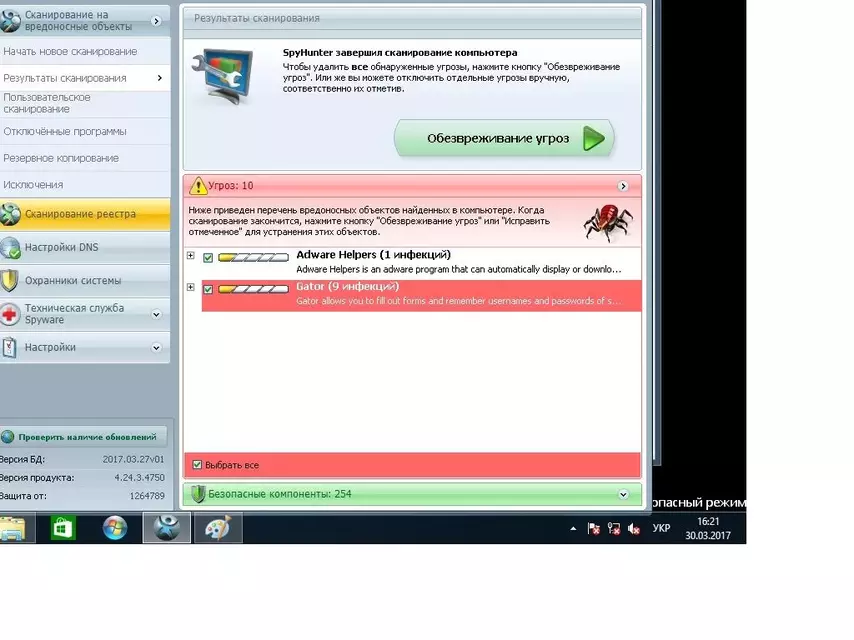
Task: Expand the Настройки section chevron
Action: [x=156, y=348]
